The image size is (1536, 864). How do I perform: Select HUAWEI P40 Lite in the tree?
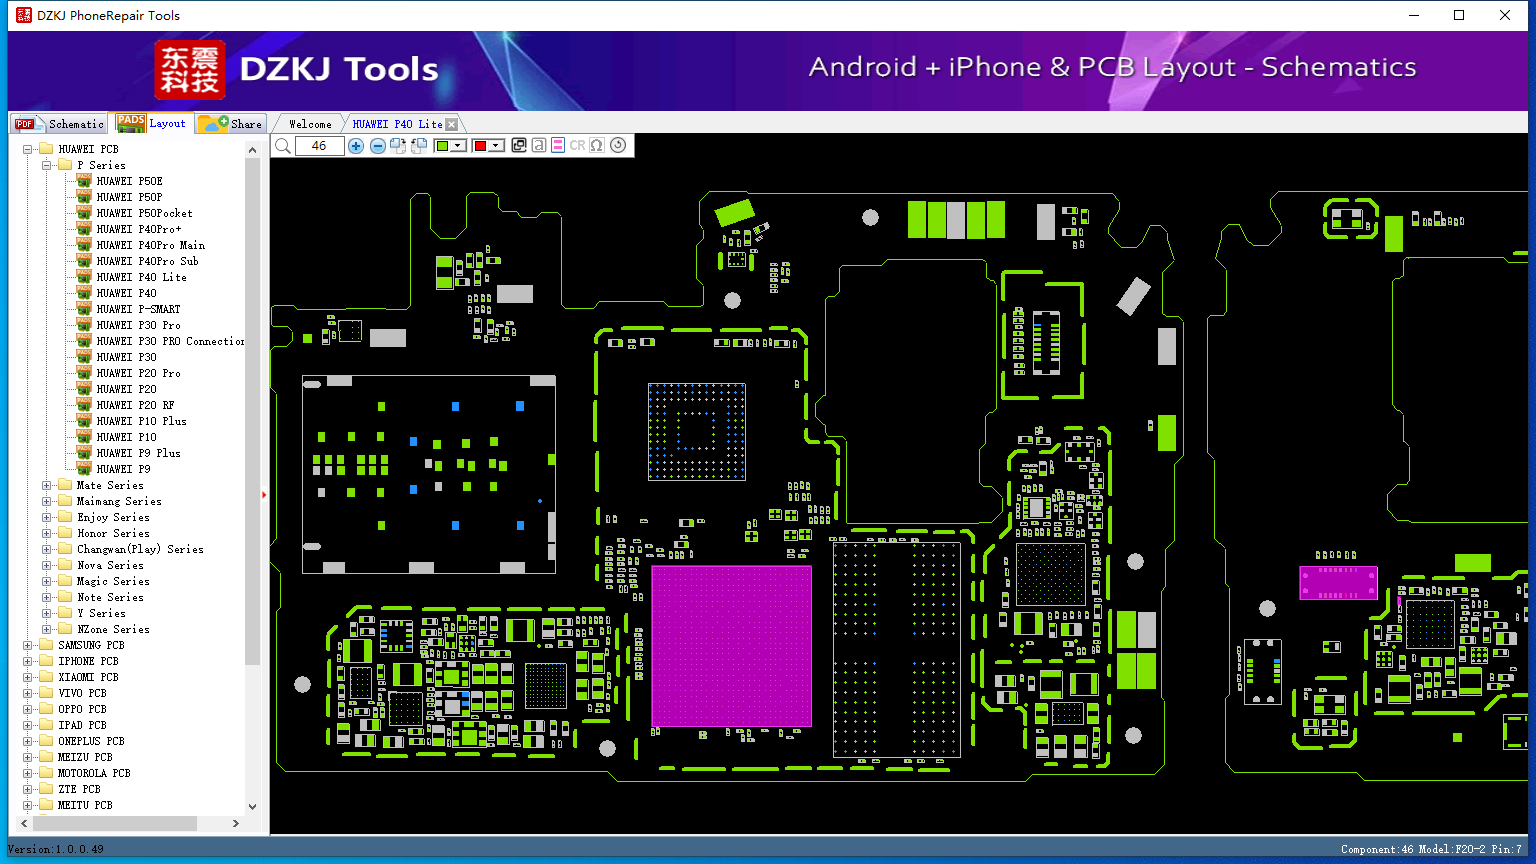141,277
